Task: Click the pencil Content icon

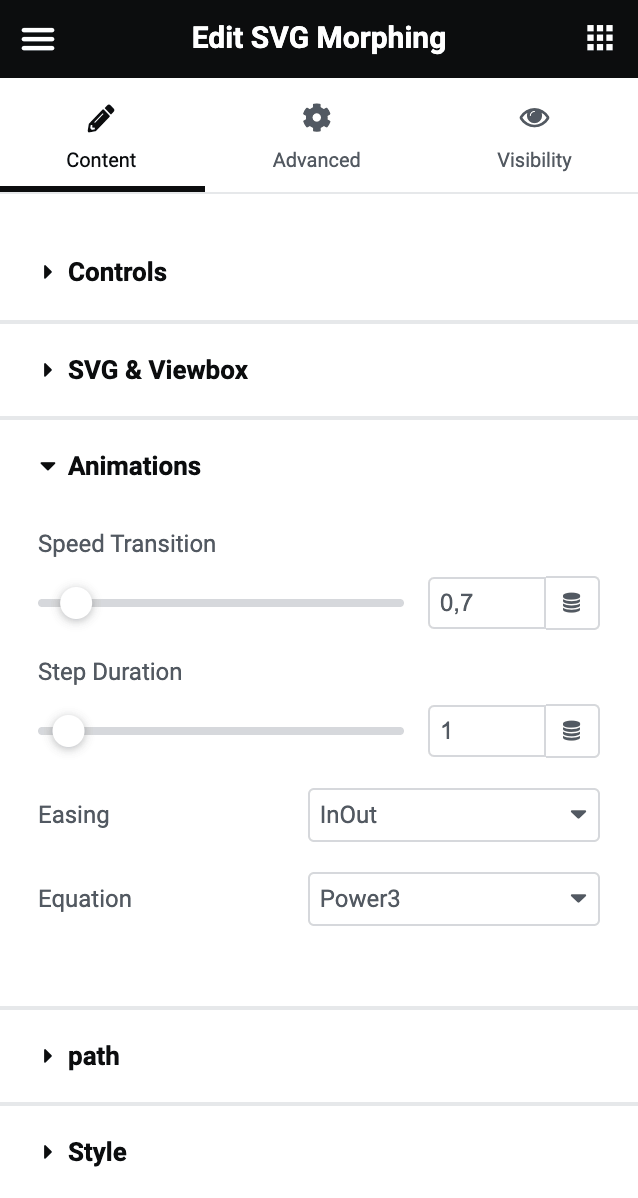Action: click(x=101, y=119)
